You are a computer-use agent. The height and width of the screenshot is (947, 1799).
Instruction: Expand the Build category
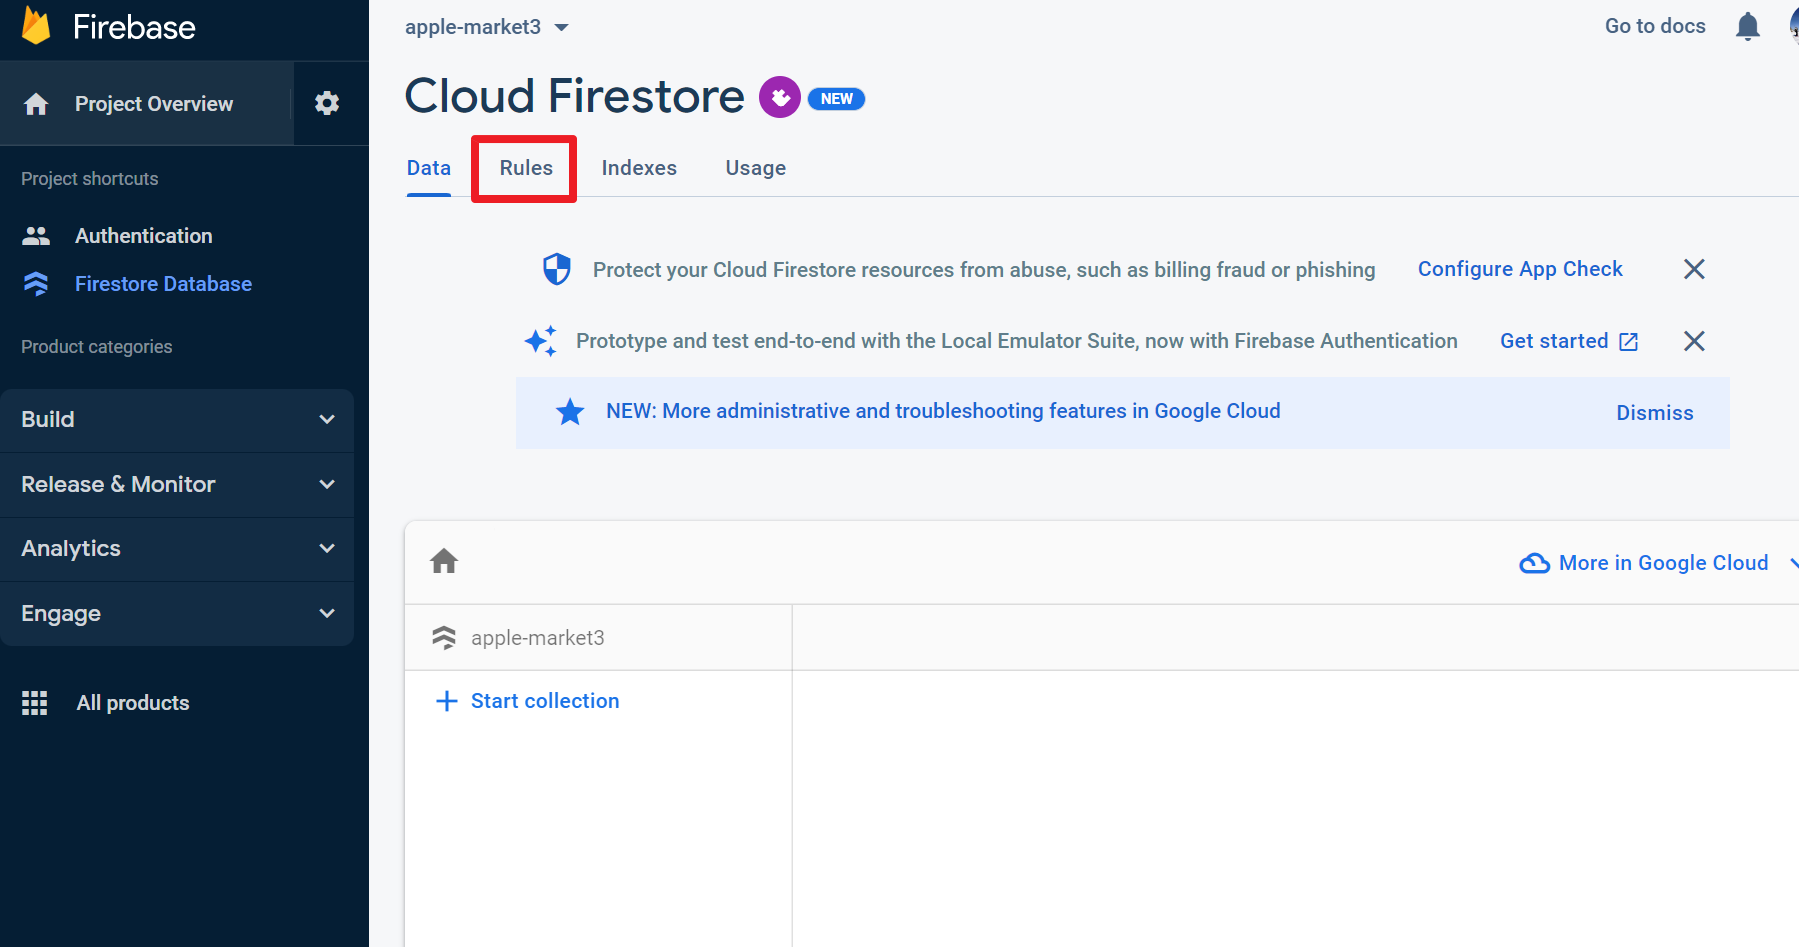(x=177, y=420)
